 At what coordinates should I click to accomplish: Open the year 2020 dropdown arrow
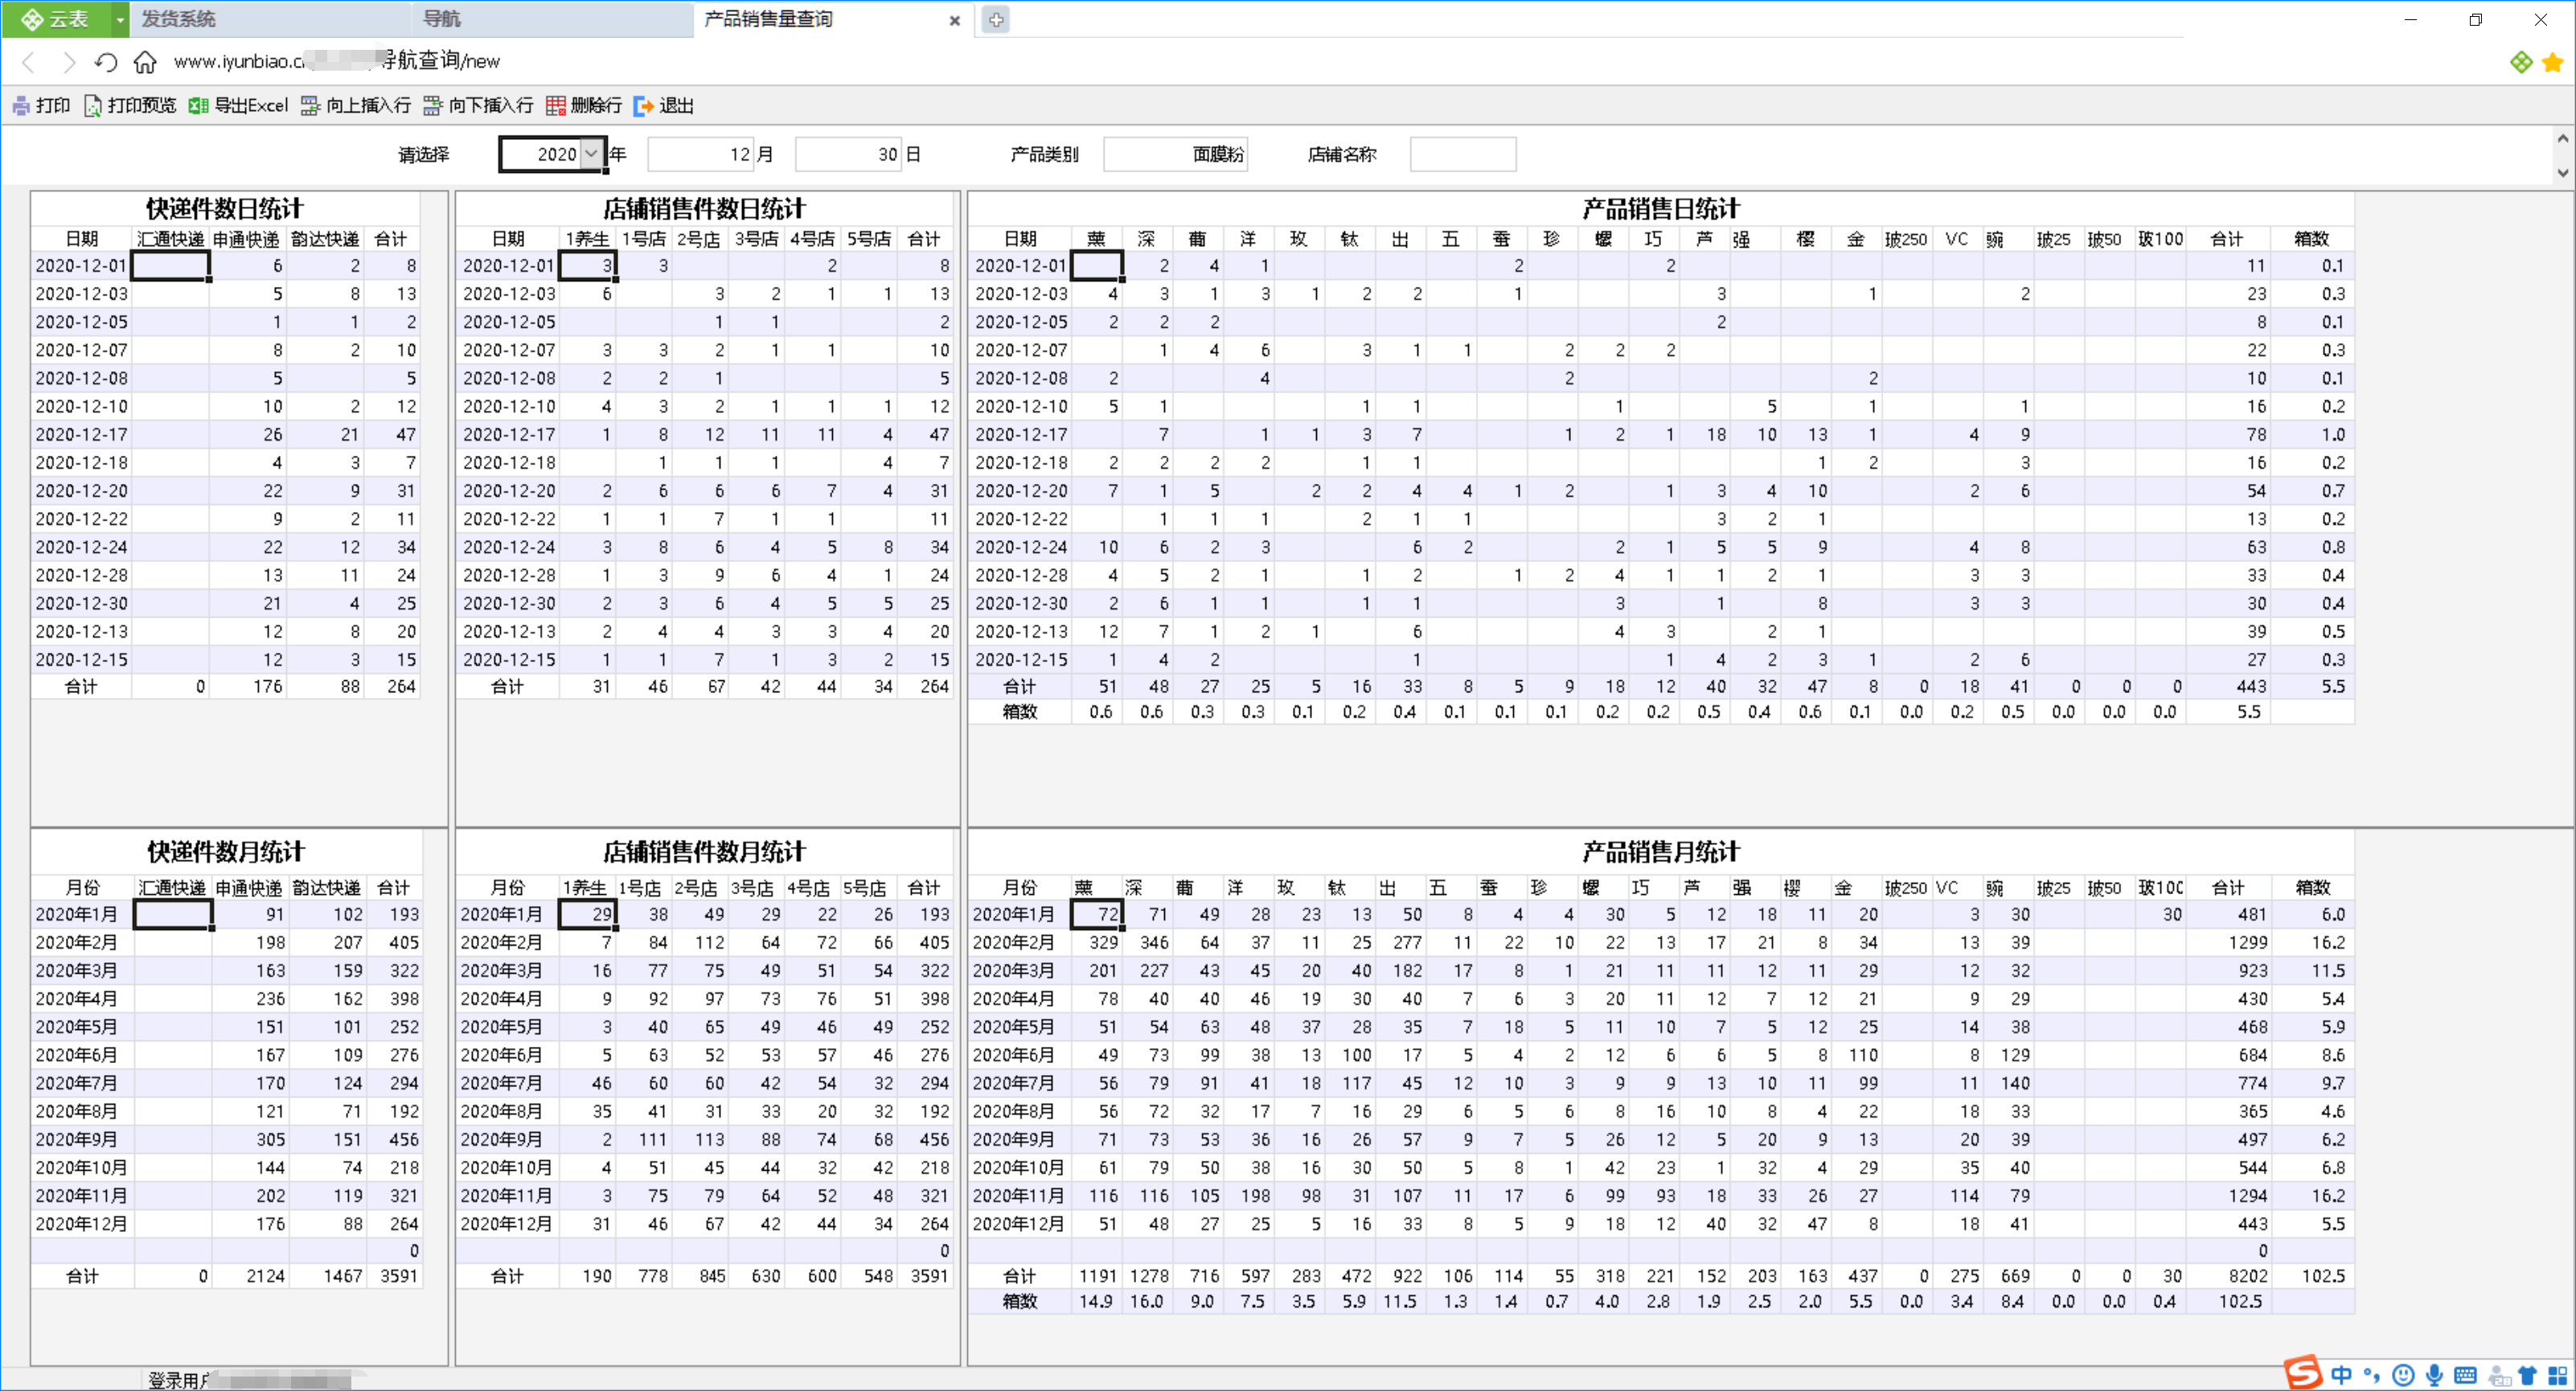[591, 154]
